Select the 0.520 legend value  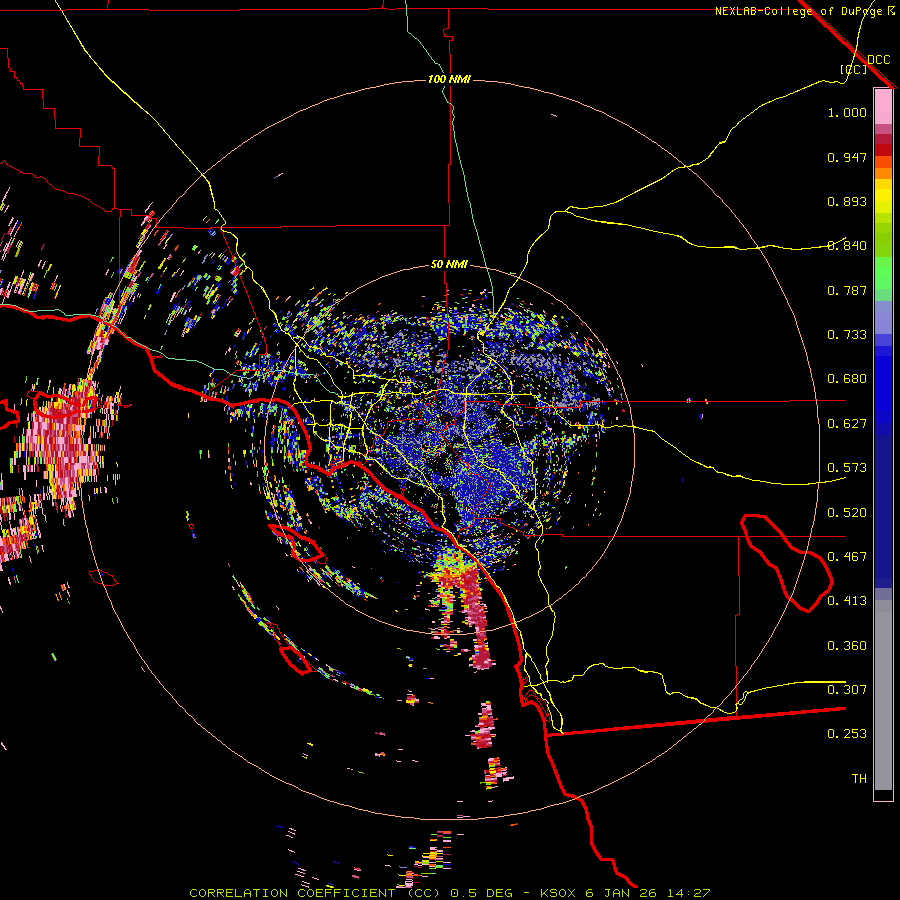coord(847,513)
